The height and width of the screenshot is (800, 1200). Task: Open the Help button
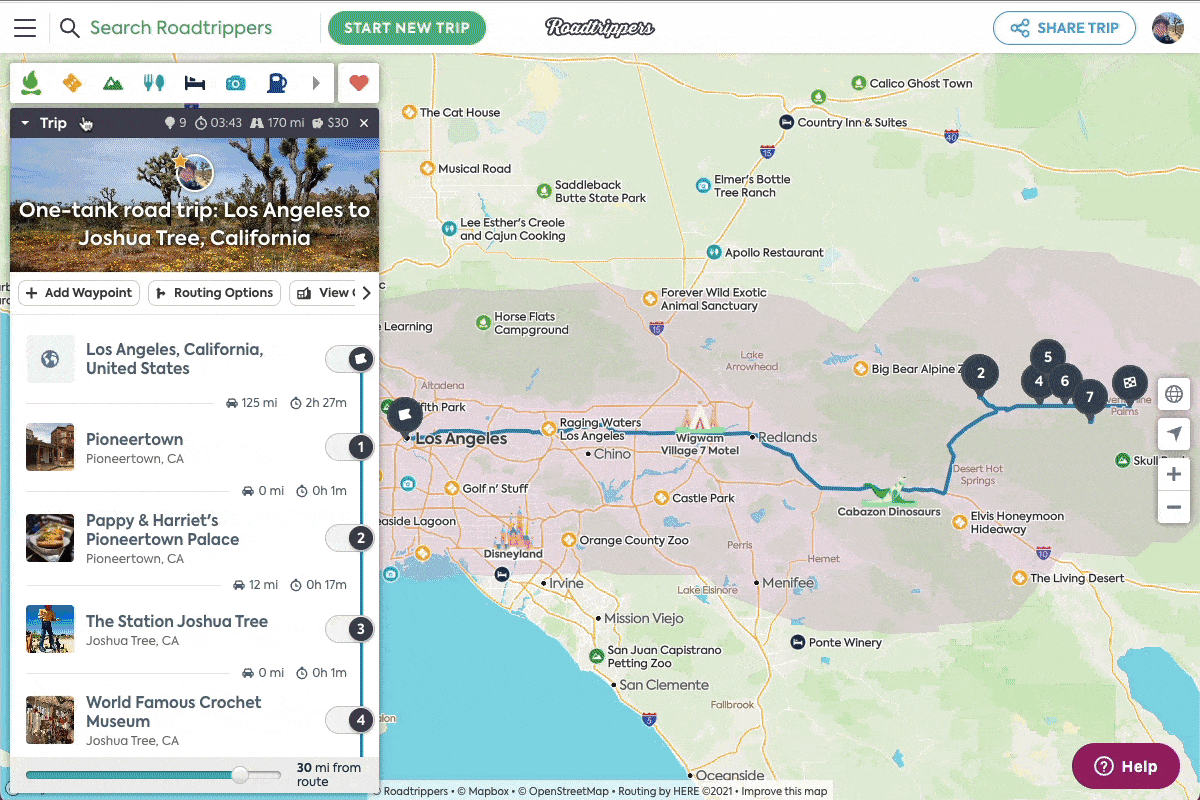[x=1126, y=766]
